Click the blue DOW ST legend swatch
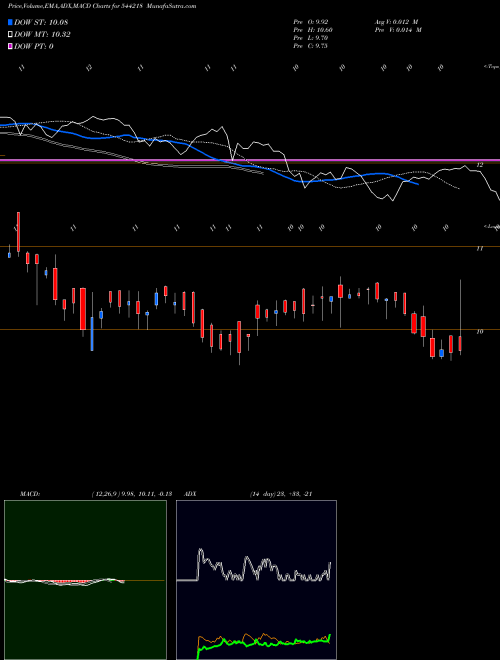The width and height of the screenshot is (500, 660). 10,22
